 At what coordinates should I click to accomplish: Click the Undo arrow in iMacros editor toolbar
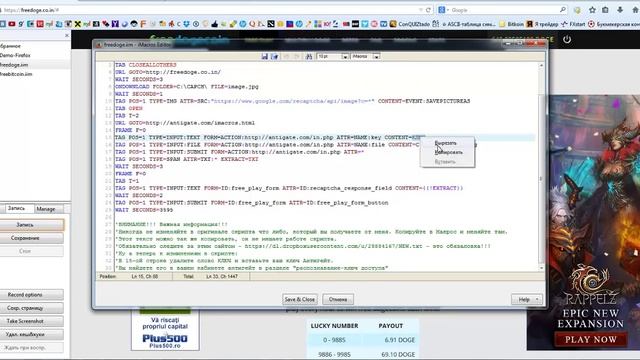[x=287, y=56]
